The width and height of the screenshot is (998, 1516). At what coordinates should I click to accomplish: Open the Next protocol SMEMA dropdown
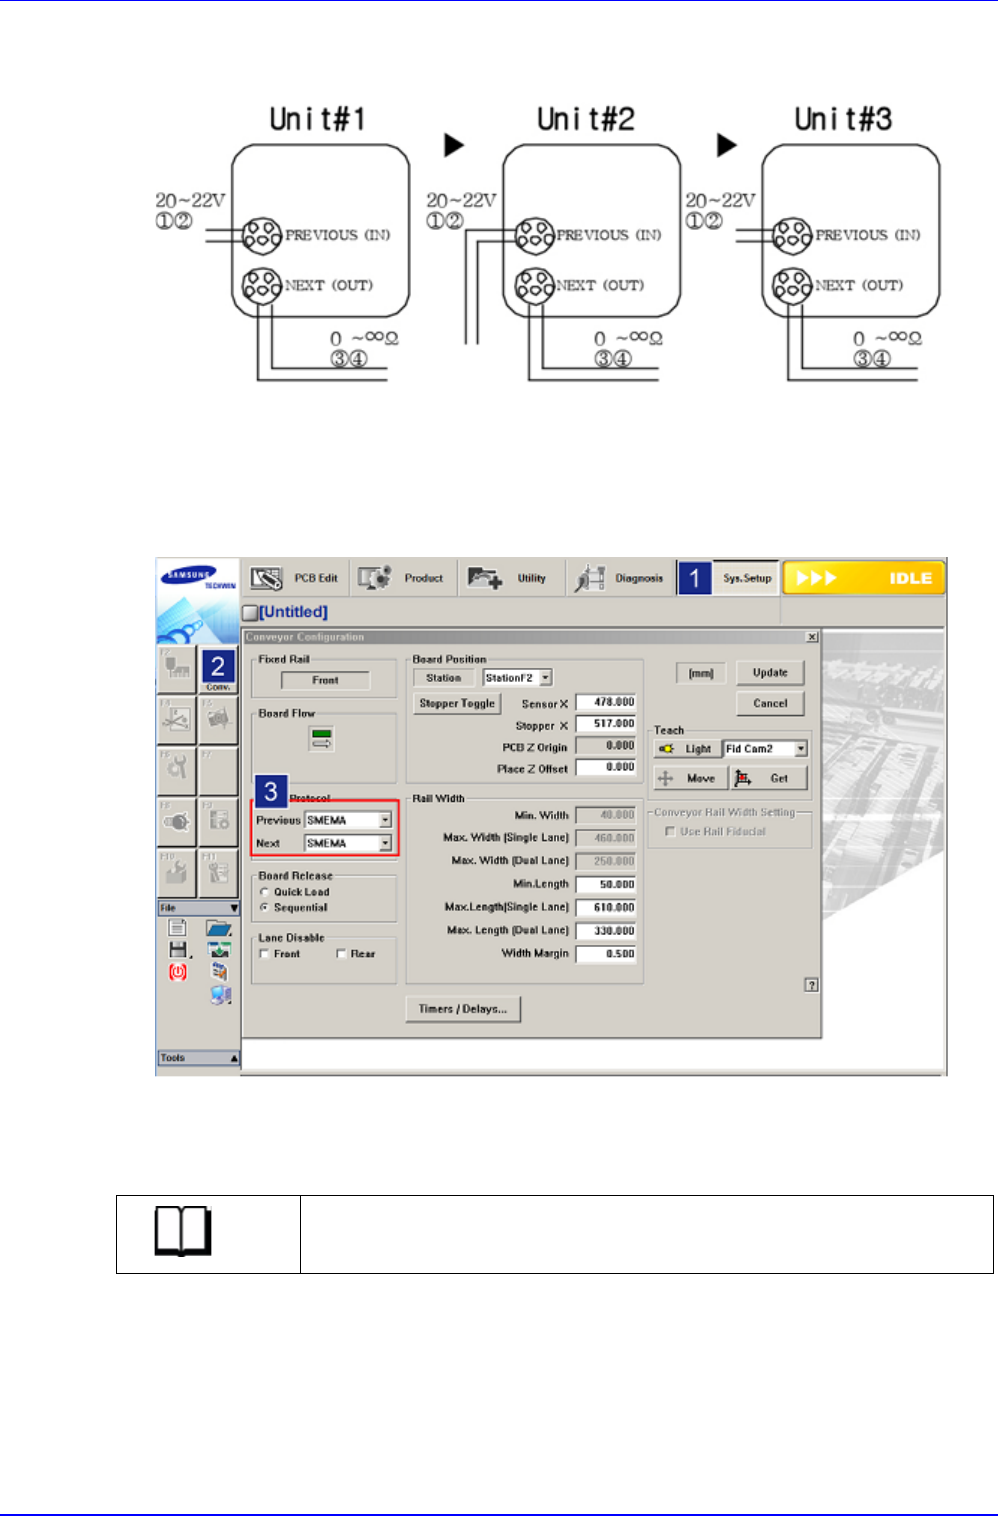point(348,843)
